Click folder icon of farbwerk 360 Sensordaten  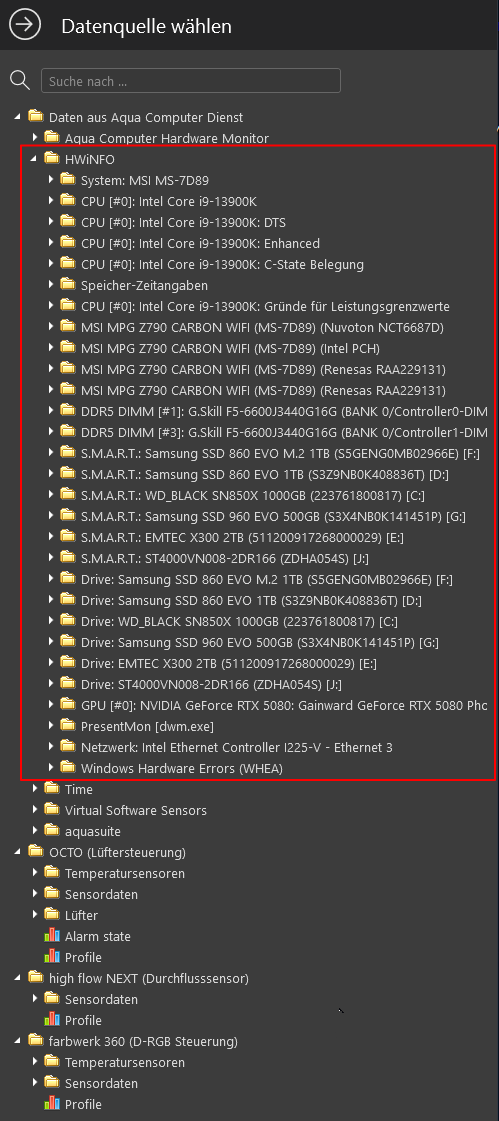point(51,1082)
